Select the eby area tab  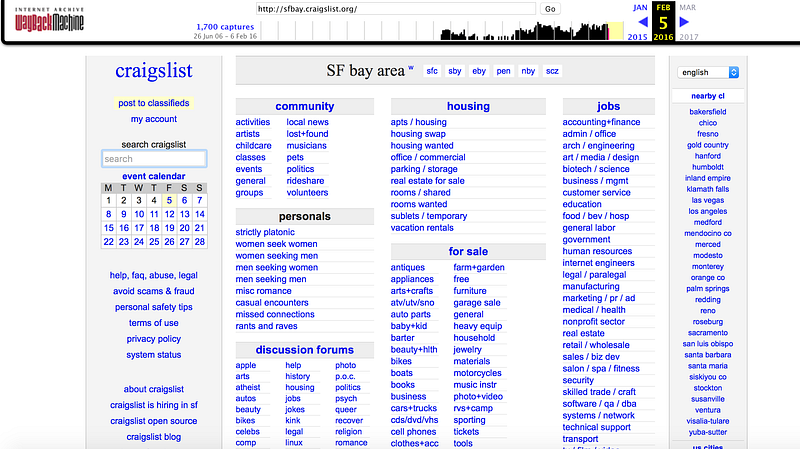pos(479,71)
